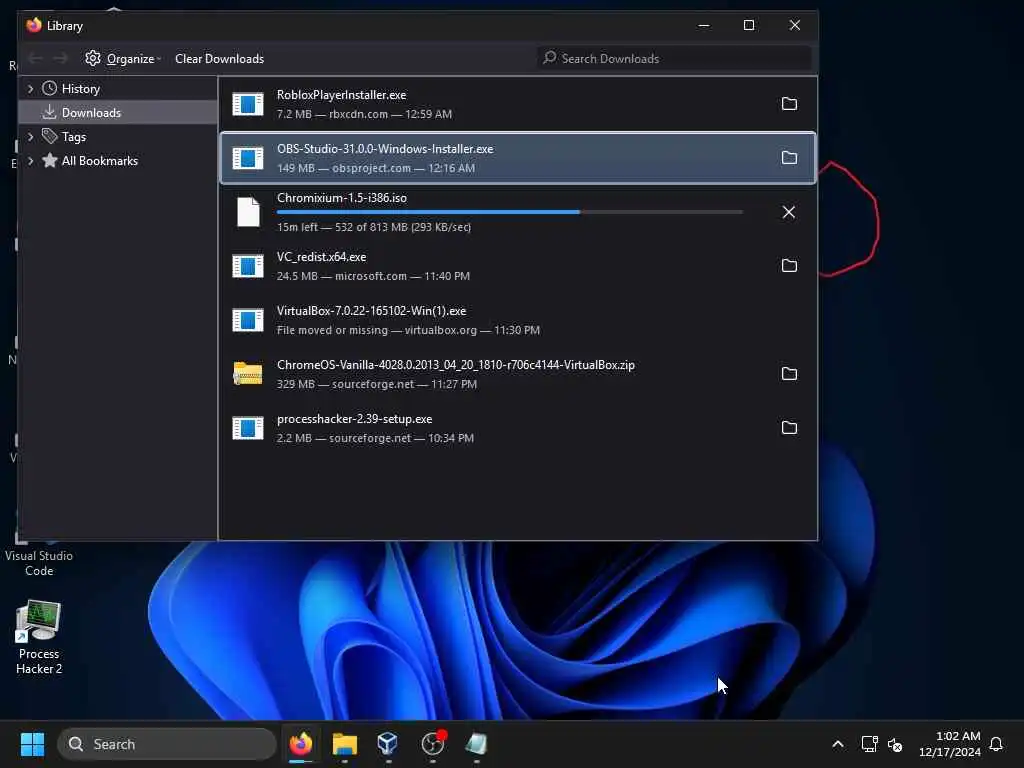Select Chromixium-1.5-i386.iso file name
Viewport: 1024px width, 768px height.
pos(342,199)
